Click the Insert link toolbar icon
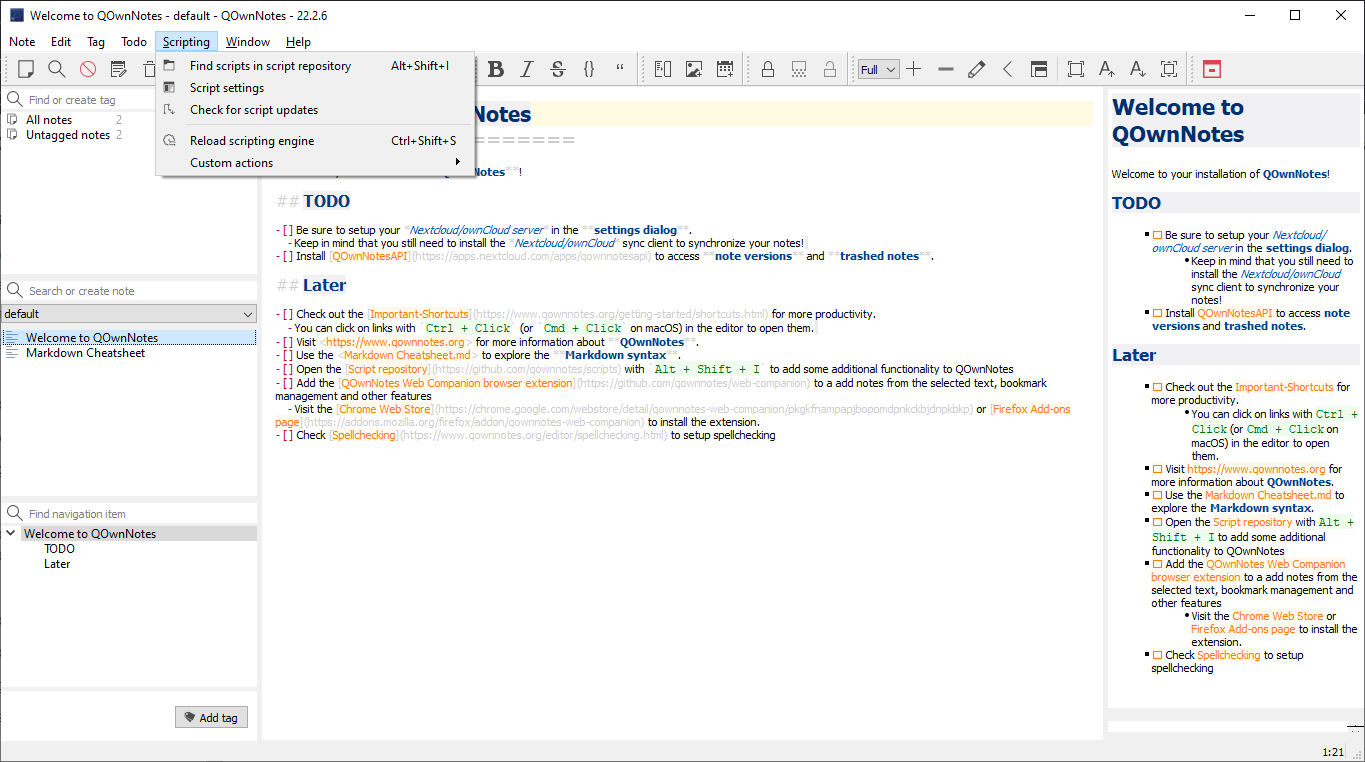 663,69
